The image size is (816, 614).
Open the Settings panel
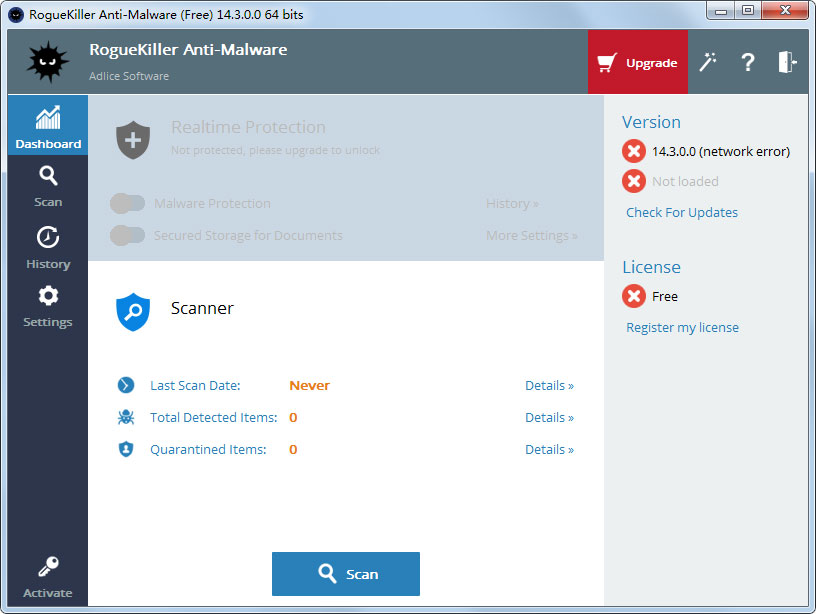tap(47, 304)
